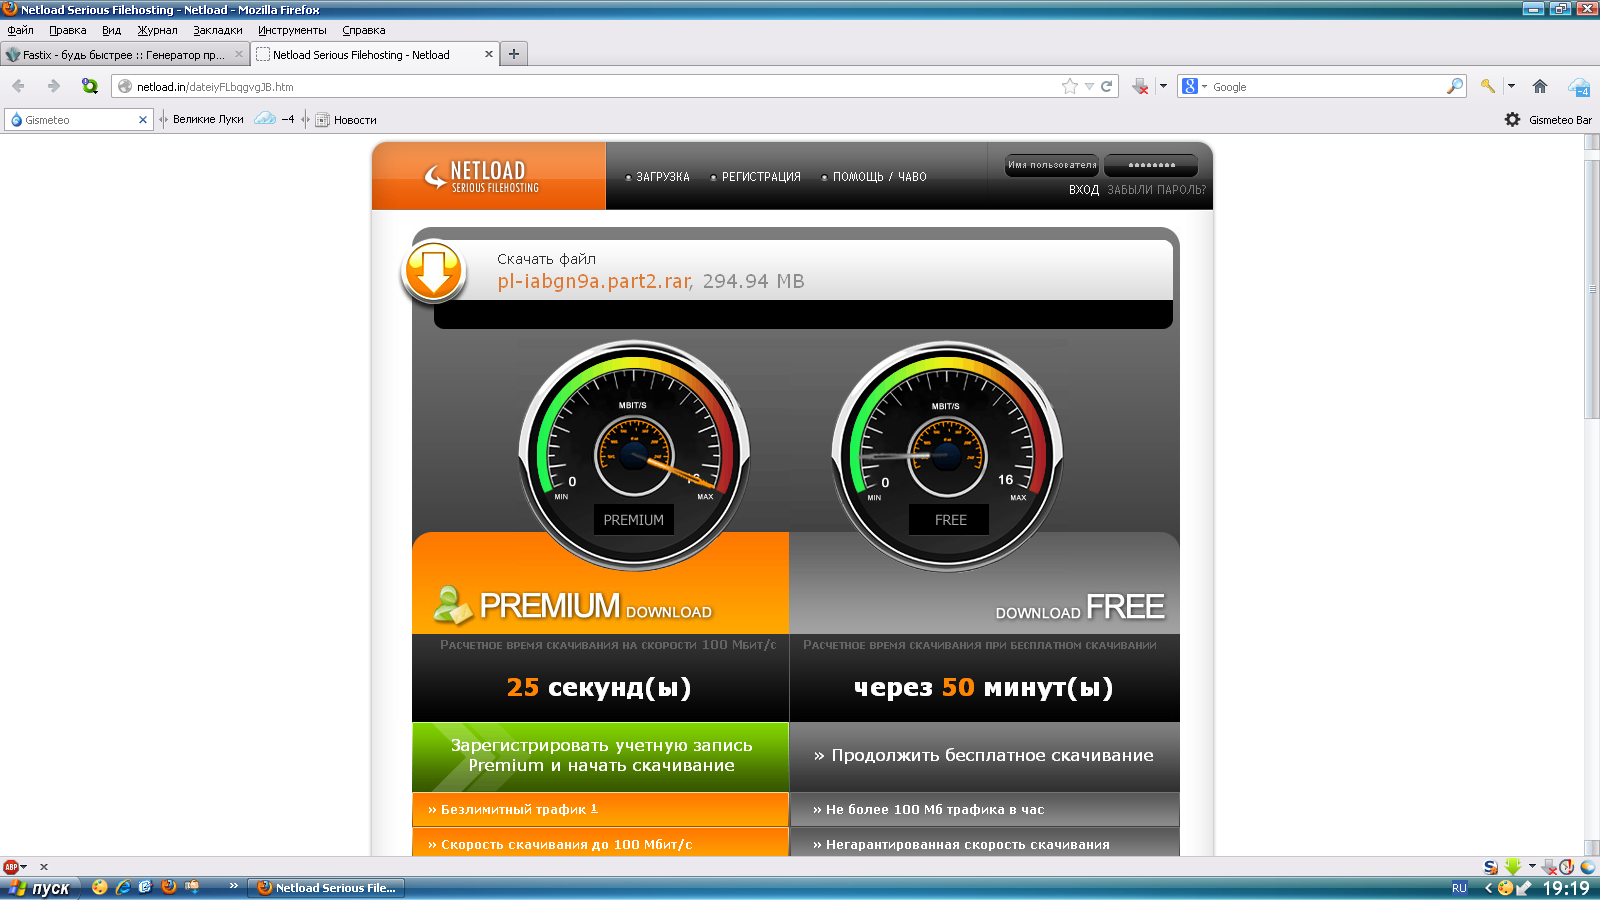Open the Инструменты menu

coord(292,30)
